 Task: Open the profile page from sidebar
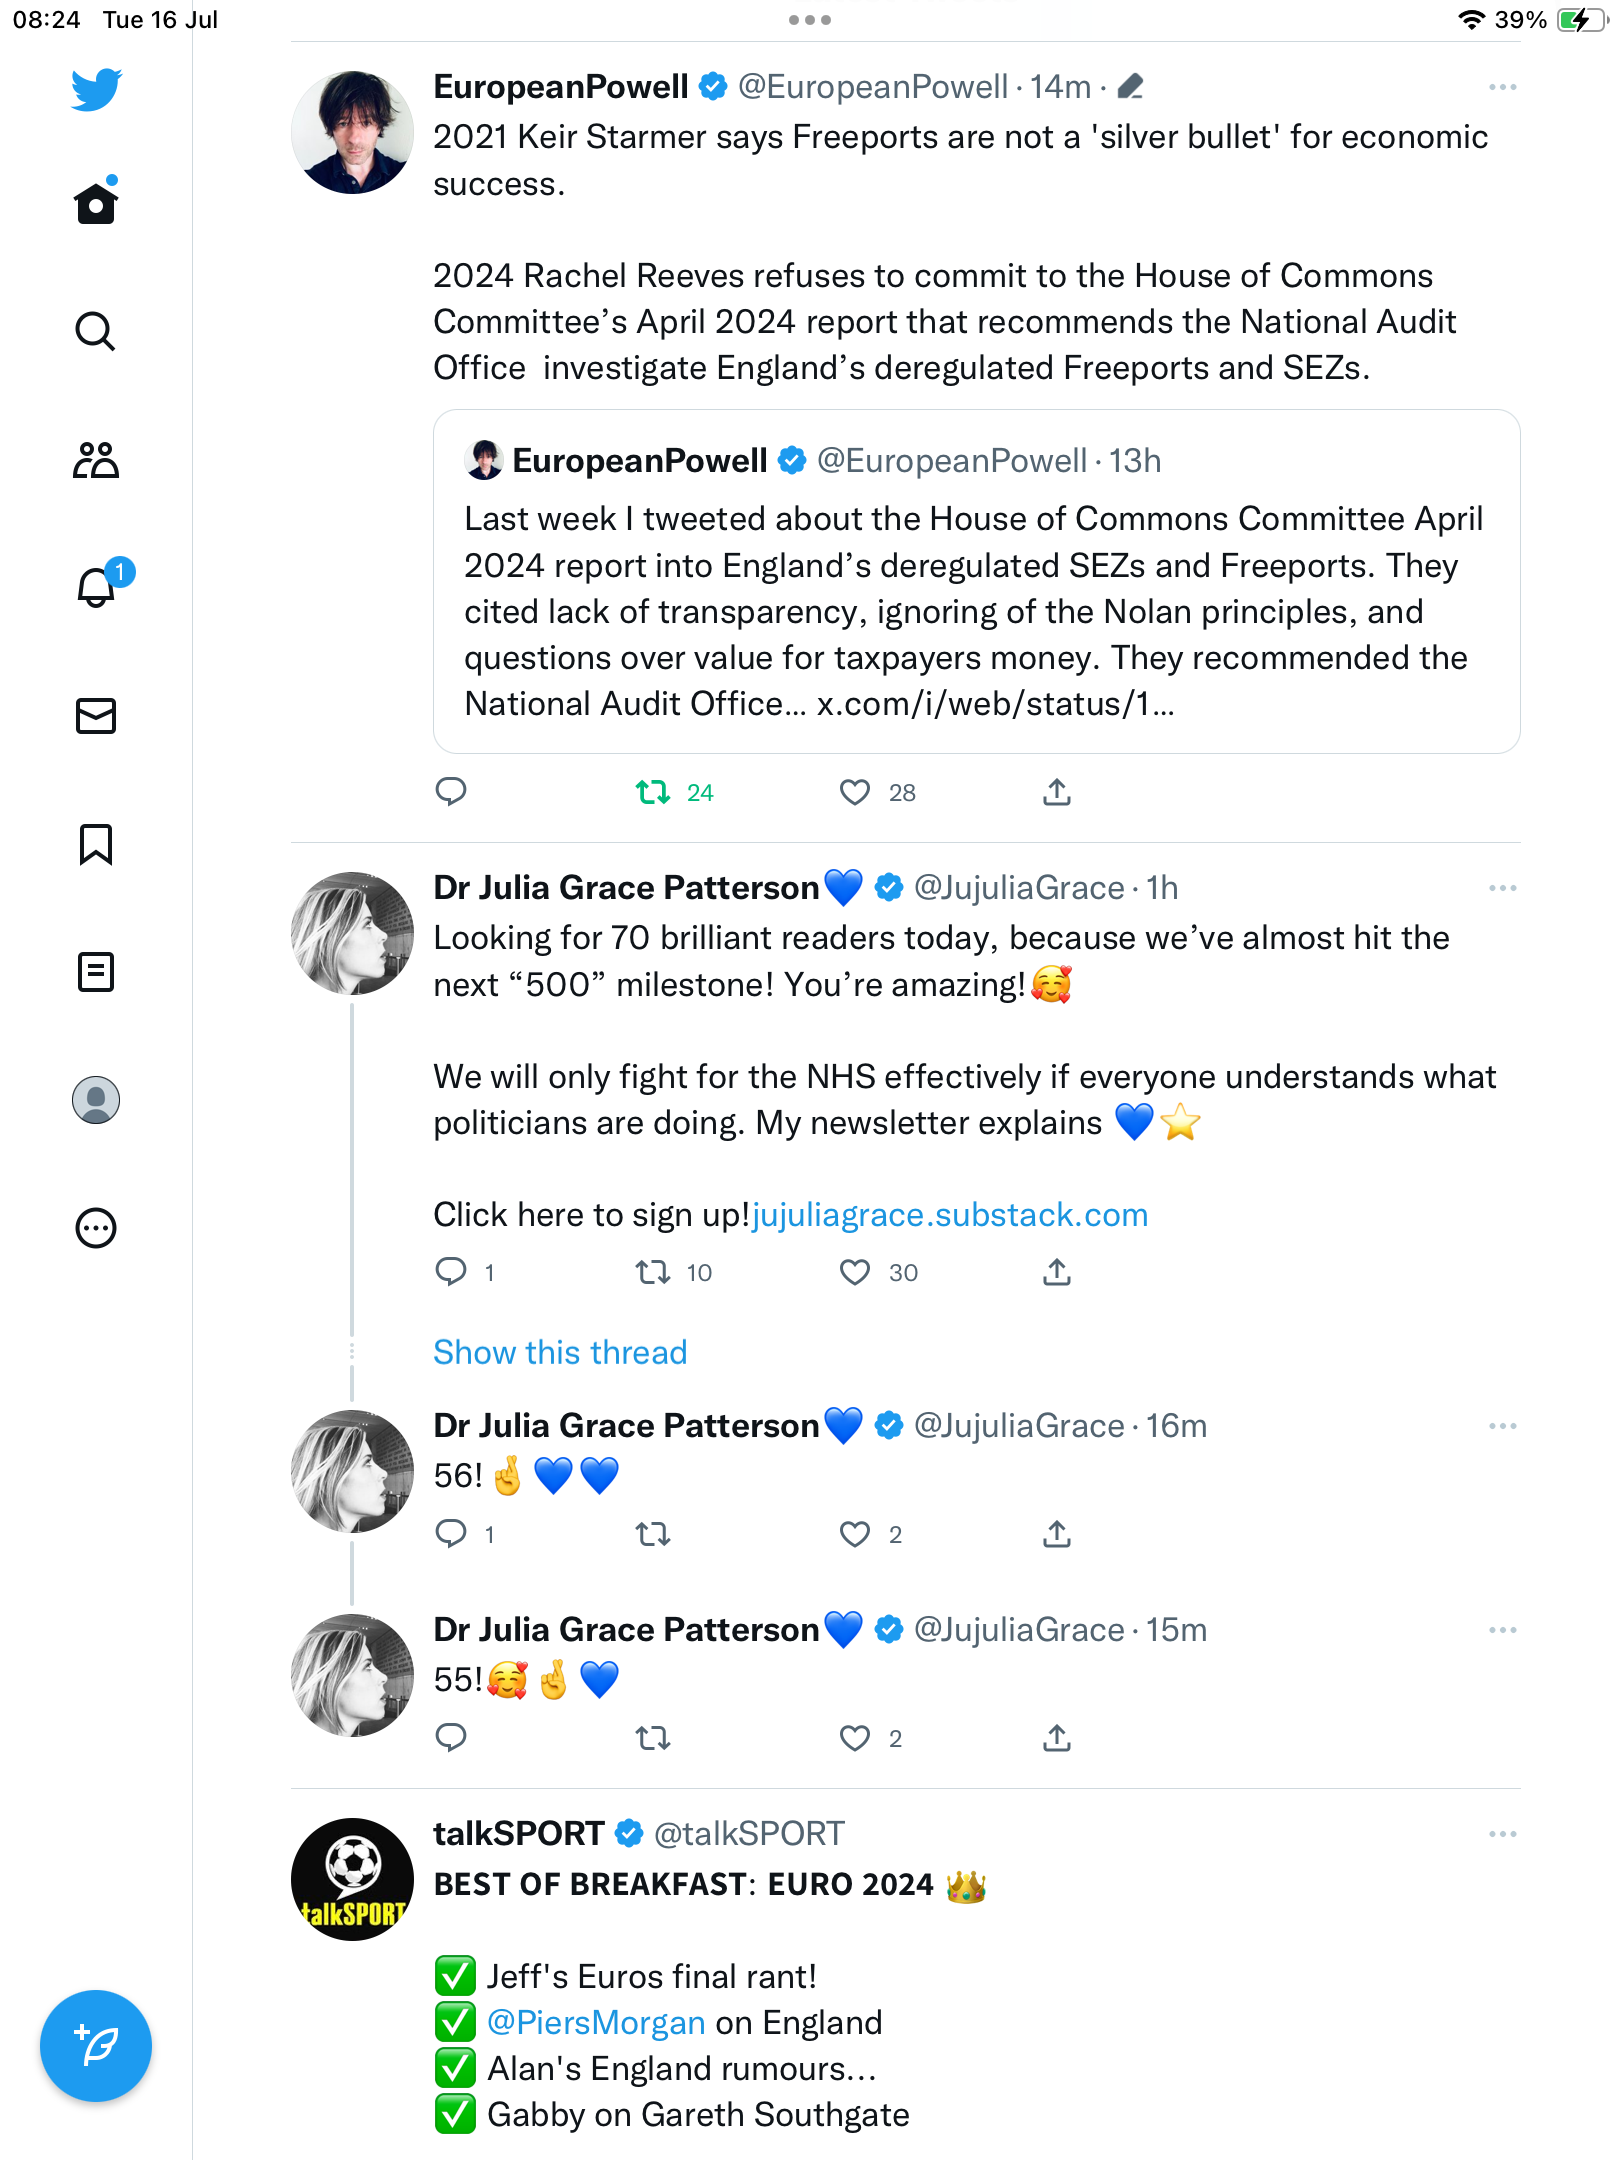coord(96,1100)
